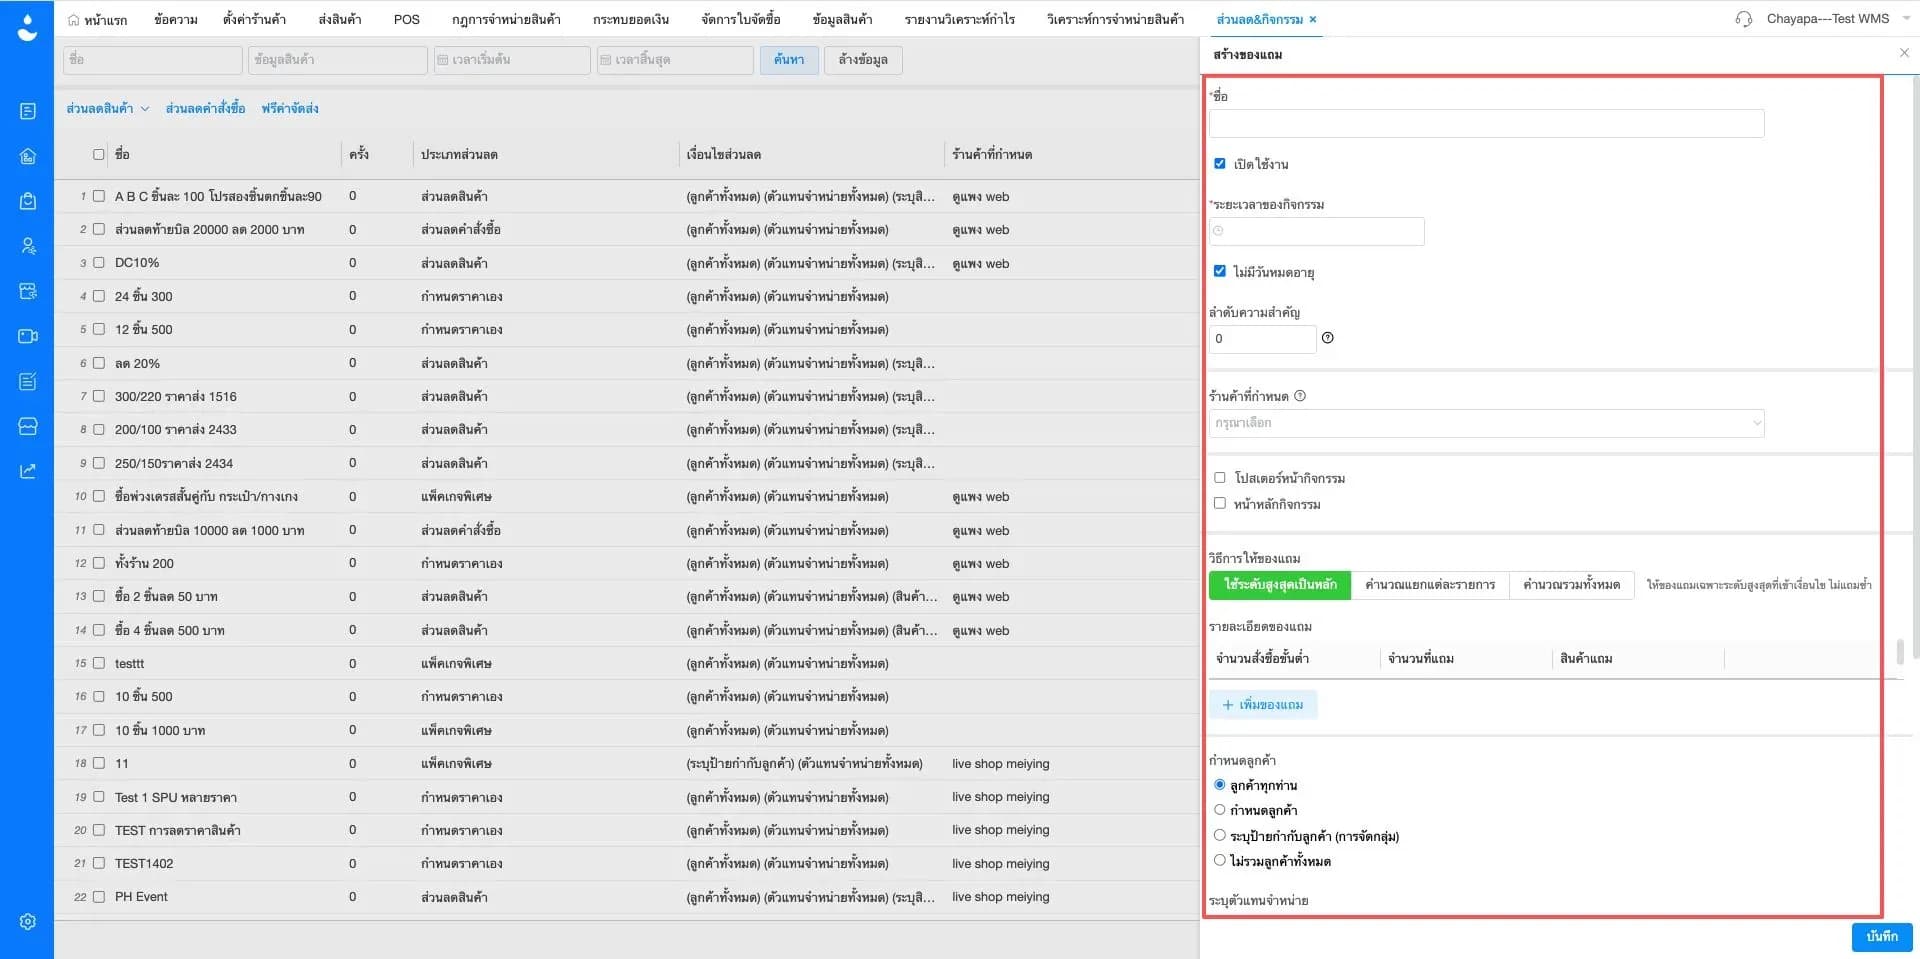The image size is (1920, 959).
Task: Click info icon beside ร้านค้าที่กำหนด
Action: click(x=1300, y=396)
